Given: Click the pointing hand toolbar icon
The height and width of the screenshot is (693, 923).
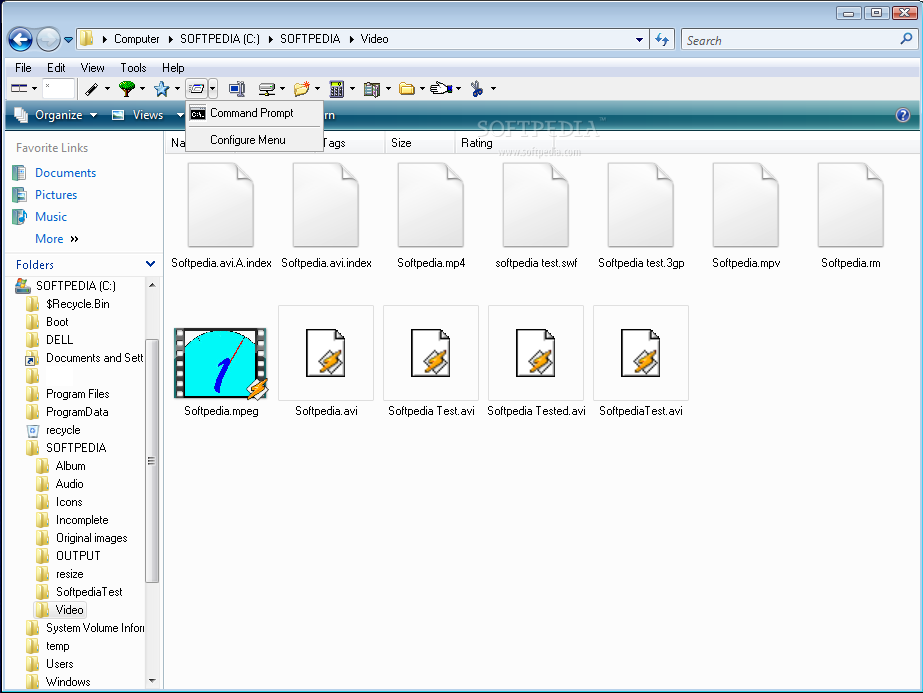Looking at the screenshot, I should 441,89.
